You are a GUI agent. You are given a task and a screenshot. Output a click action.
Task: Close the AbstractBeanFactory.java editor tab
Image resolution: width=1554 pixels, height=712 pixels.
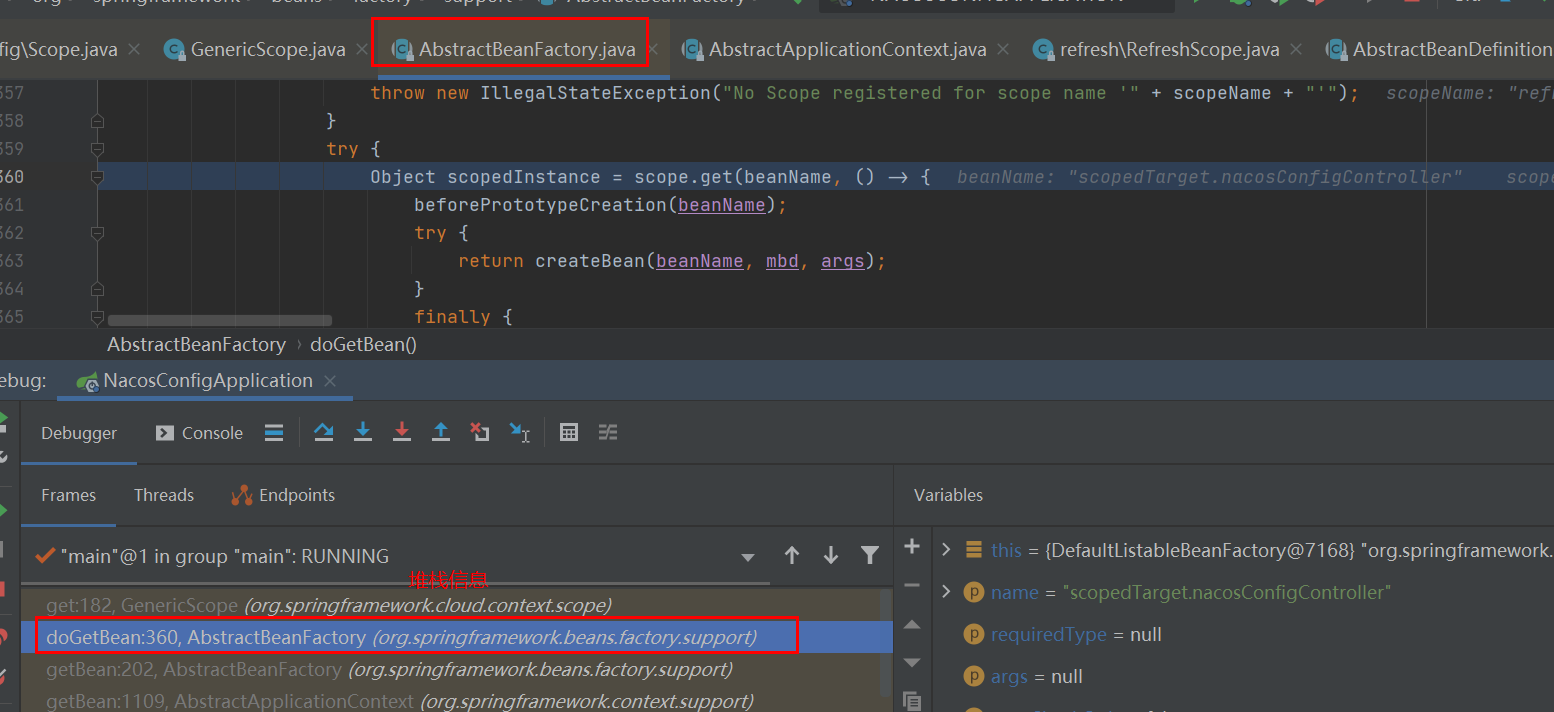(654, 49)
